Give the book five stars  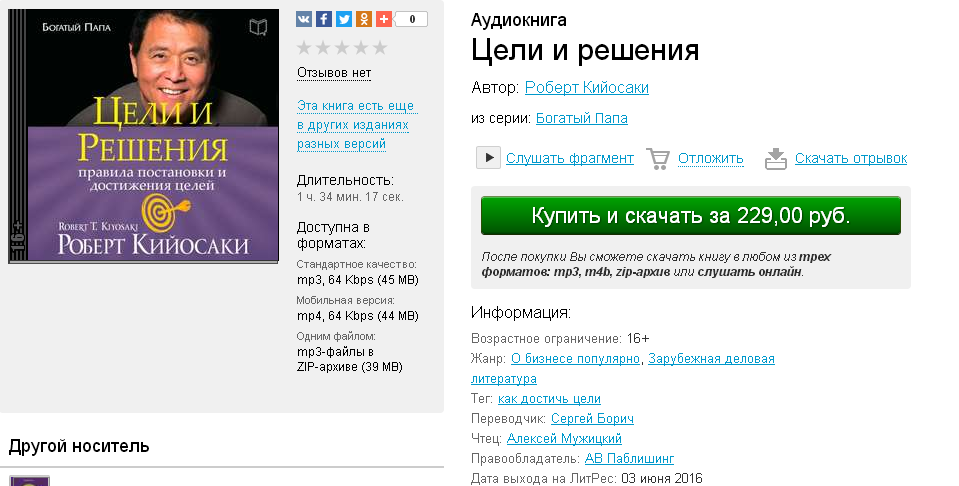tap(380, 47)
